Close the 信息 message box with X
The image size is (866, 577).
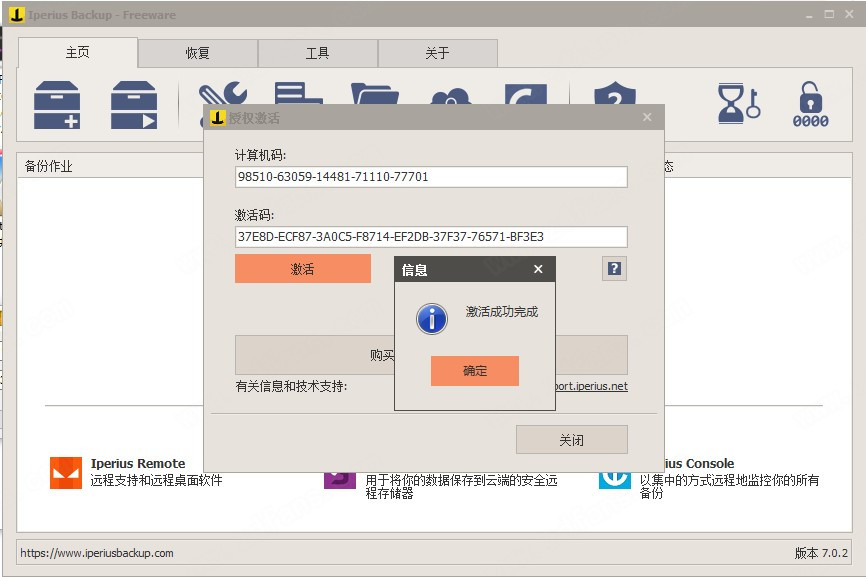pos(538,269)
